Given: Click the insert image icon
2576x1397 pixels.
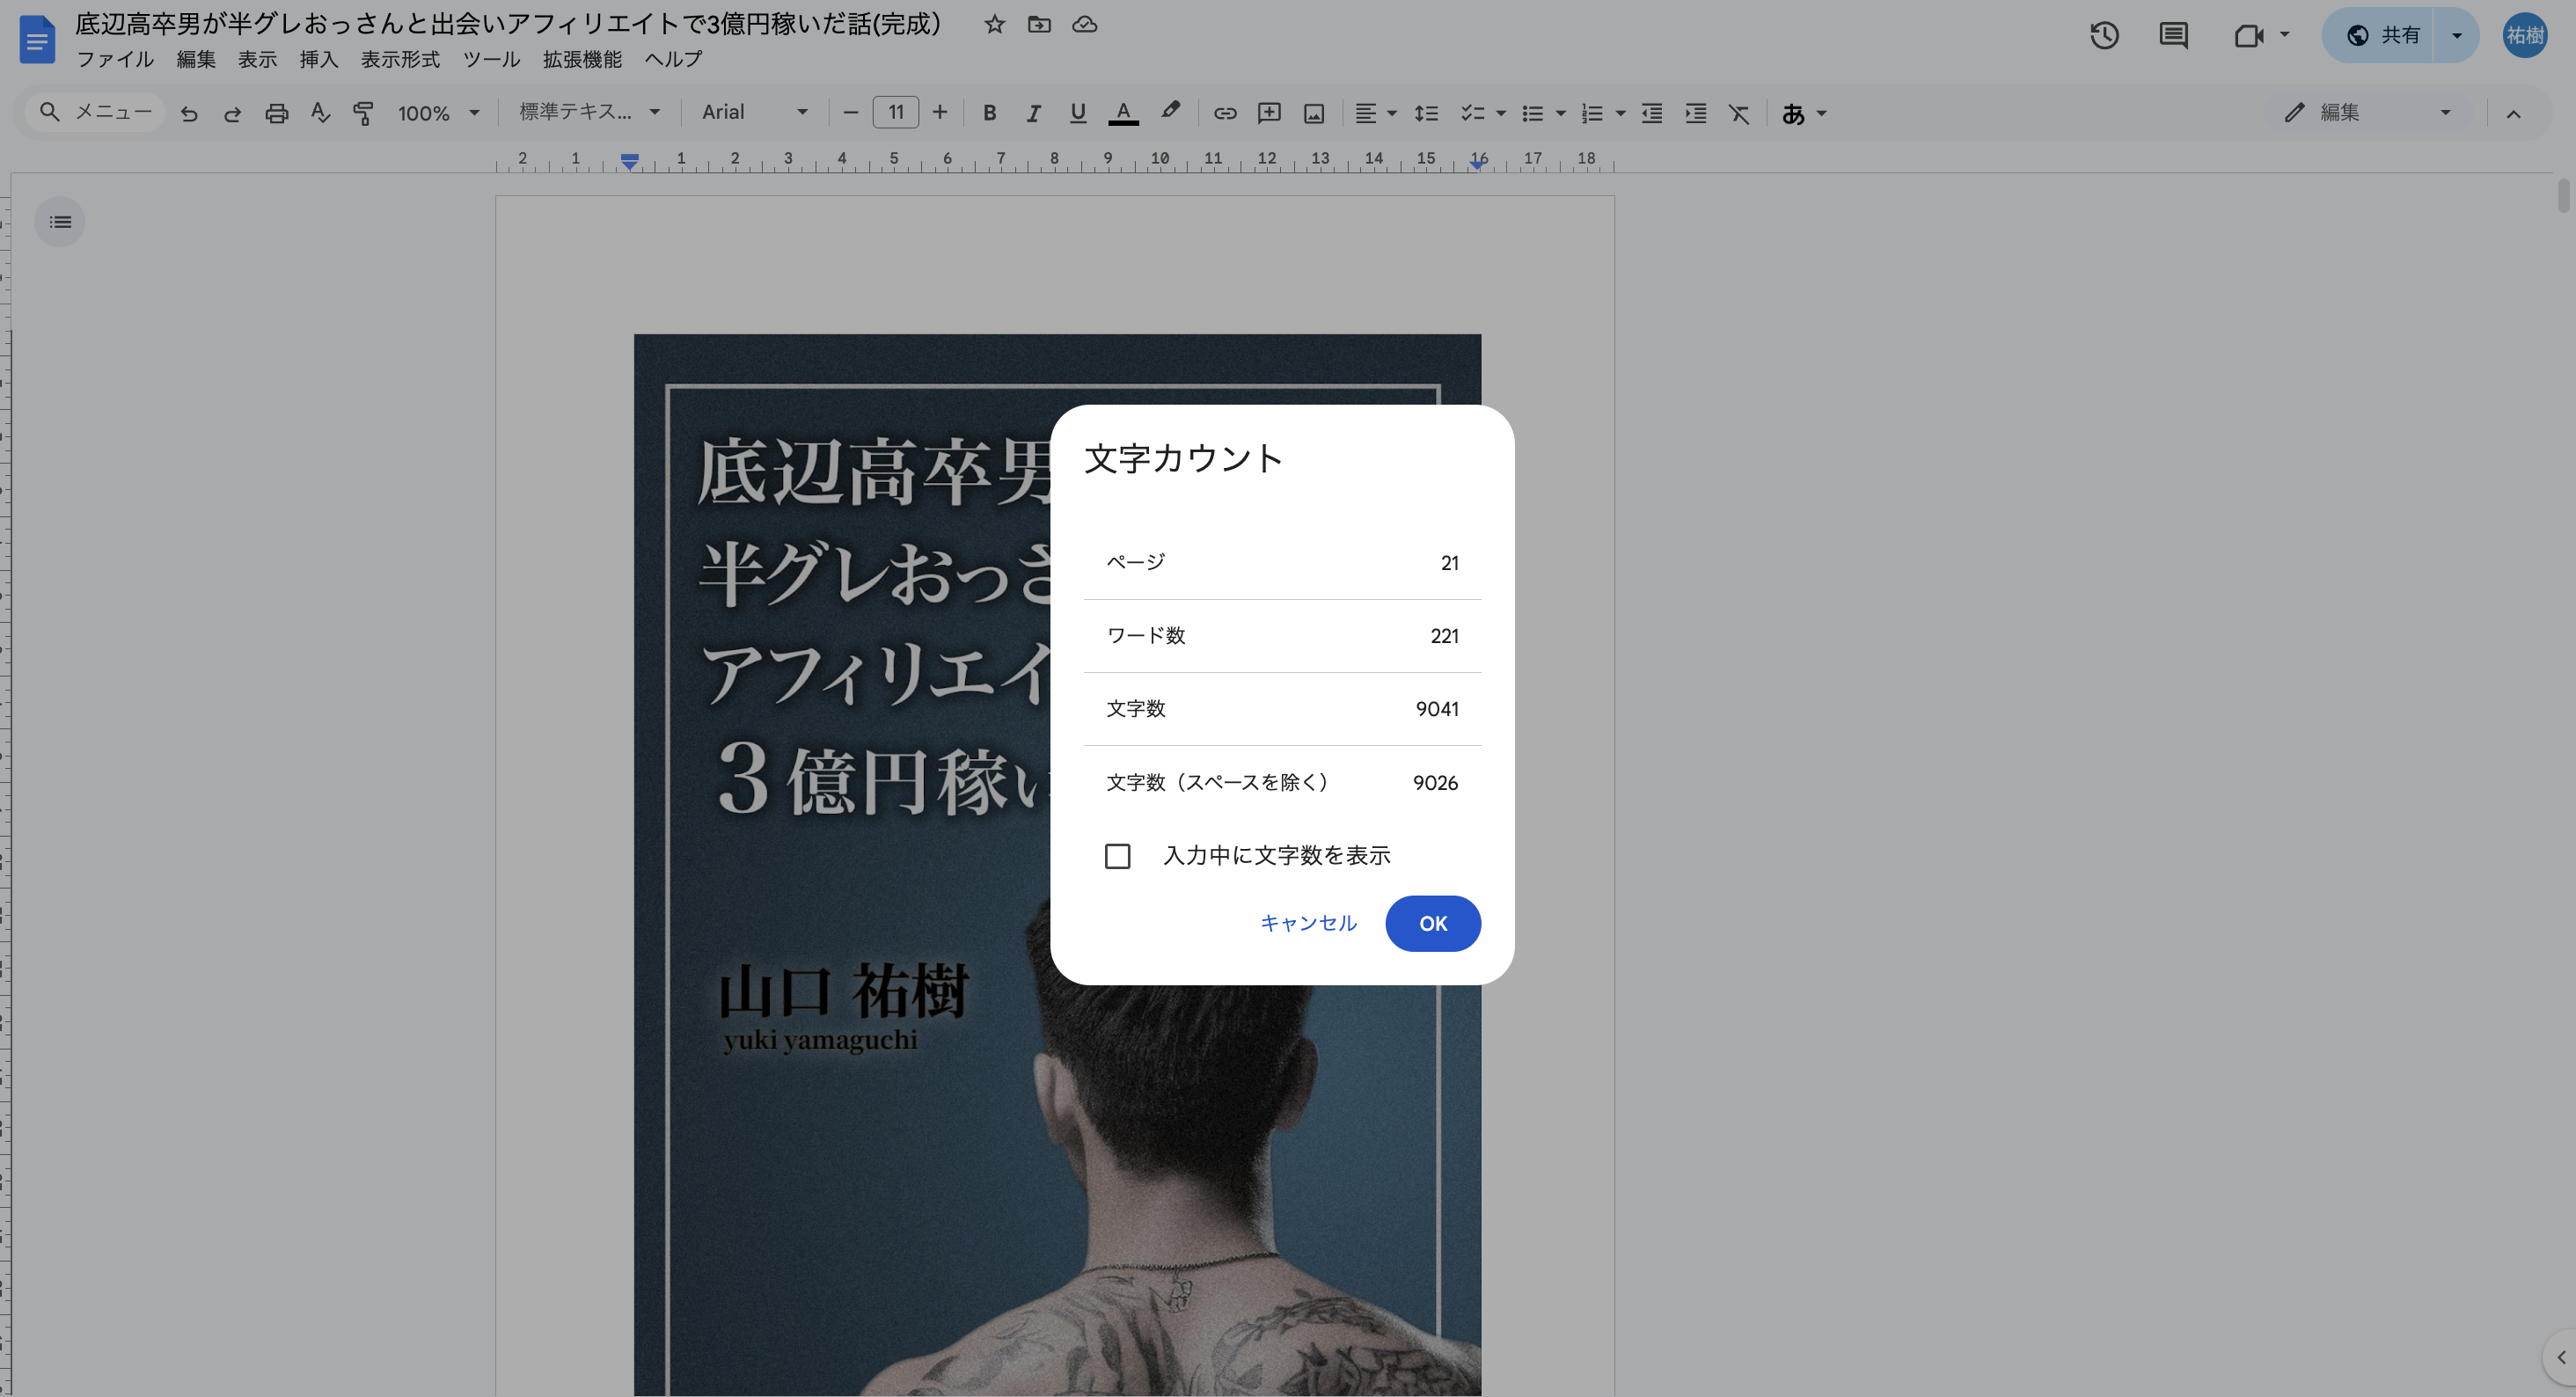Looking at the screenshot, I should (1314, 113).
